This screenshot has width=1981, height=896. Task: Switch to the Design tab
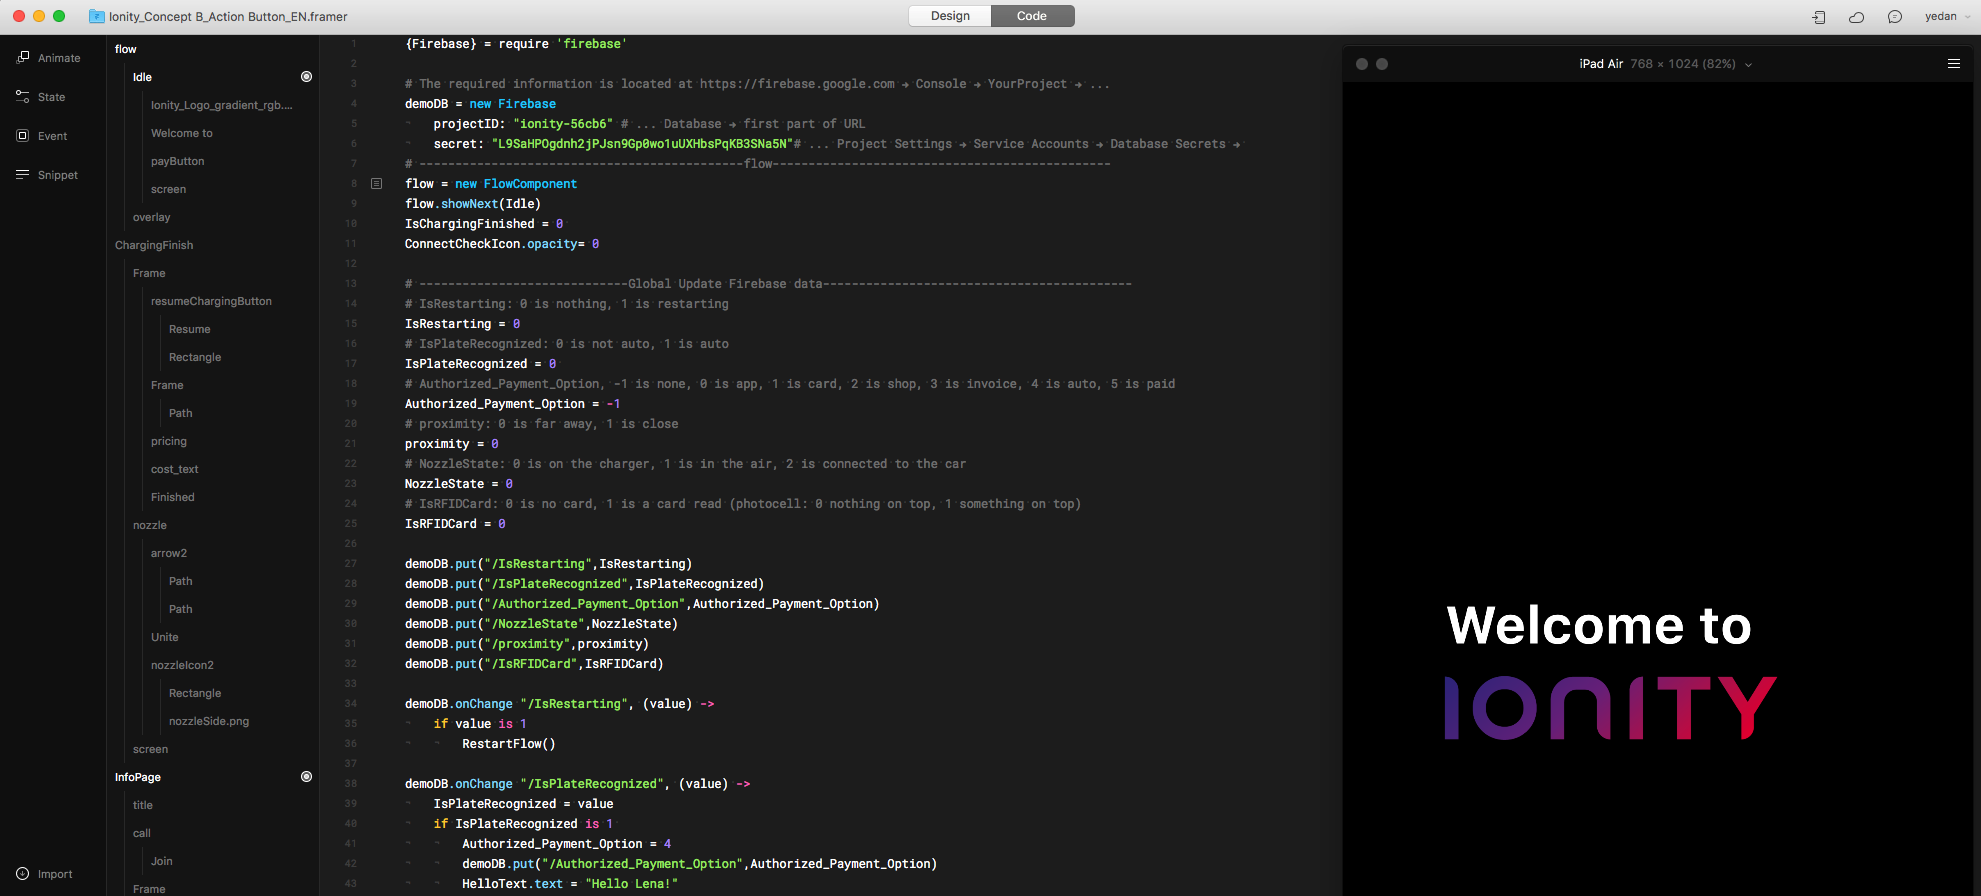[950, 16]
